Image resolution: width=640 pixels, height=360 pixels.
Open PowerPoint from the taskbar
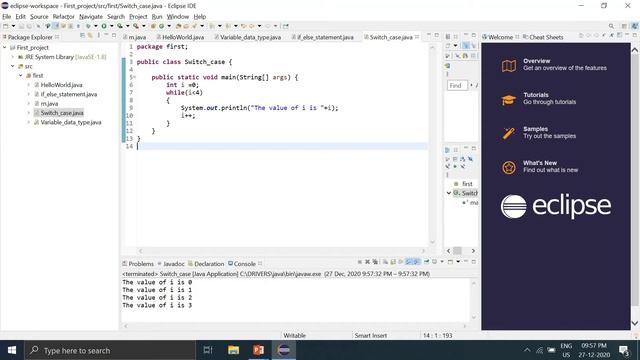coord(258,350)
